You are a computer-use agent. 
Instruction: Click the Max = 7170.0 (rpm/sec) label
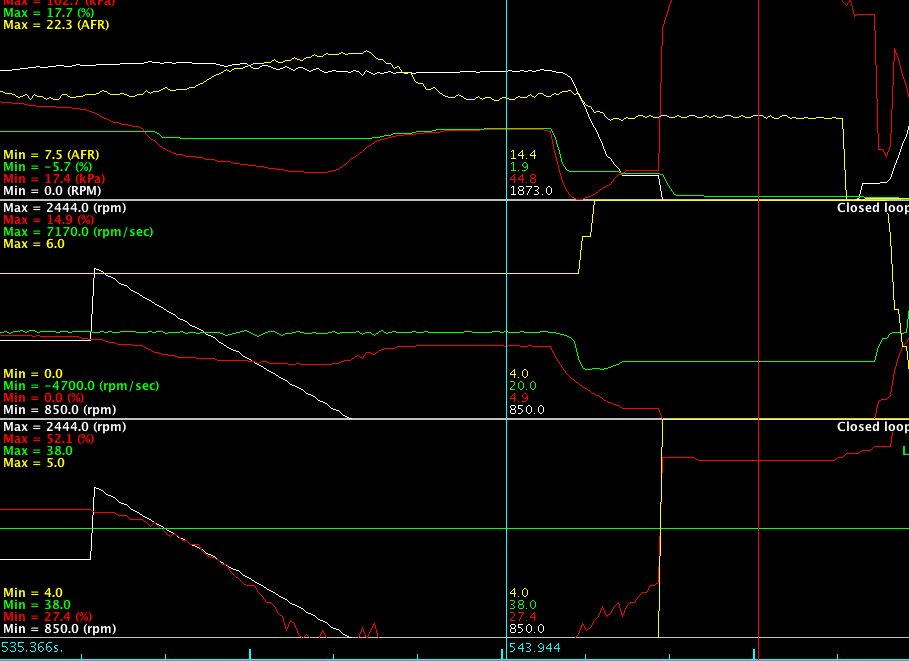(78, 231)
